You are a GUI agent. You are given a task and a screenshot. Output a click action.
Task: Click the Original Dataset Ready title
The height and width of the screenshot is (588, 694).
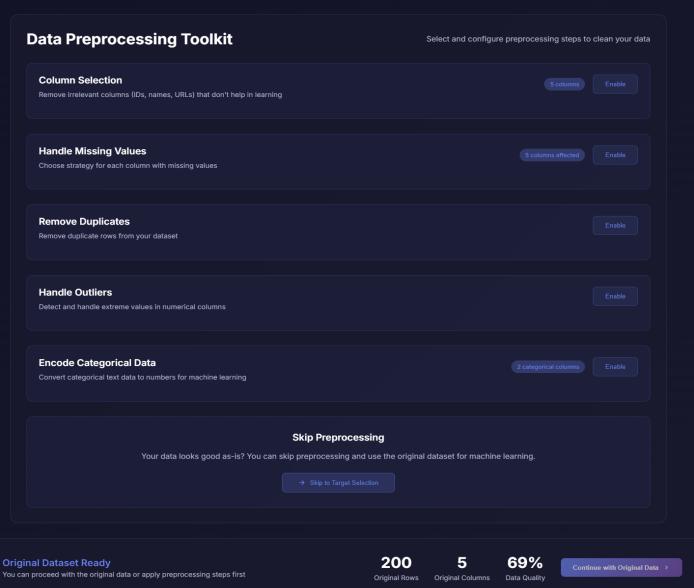(56, 562)
